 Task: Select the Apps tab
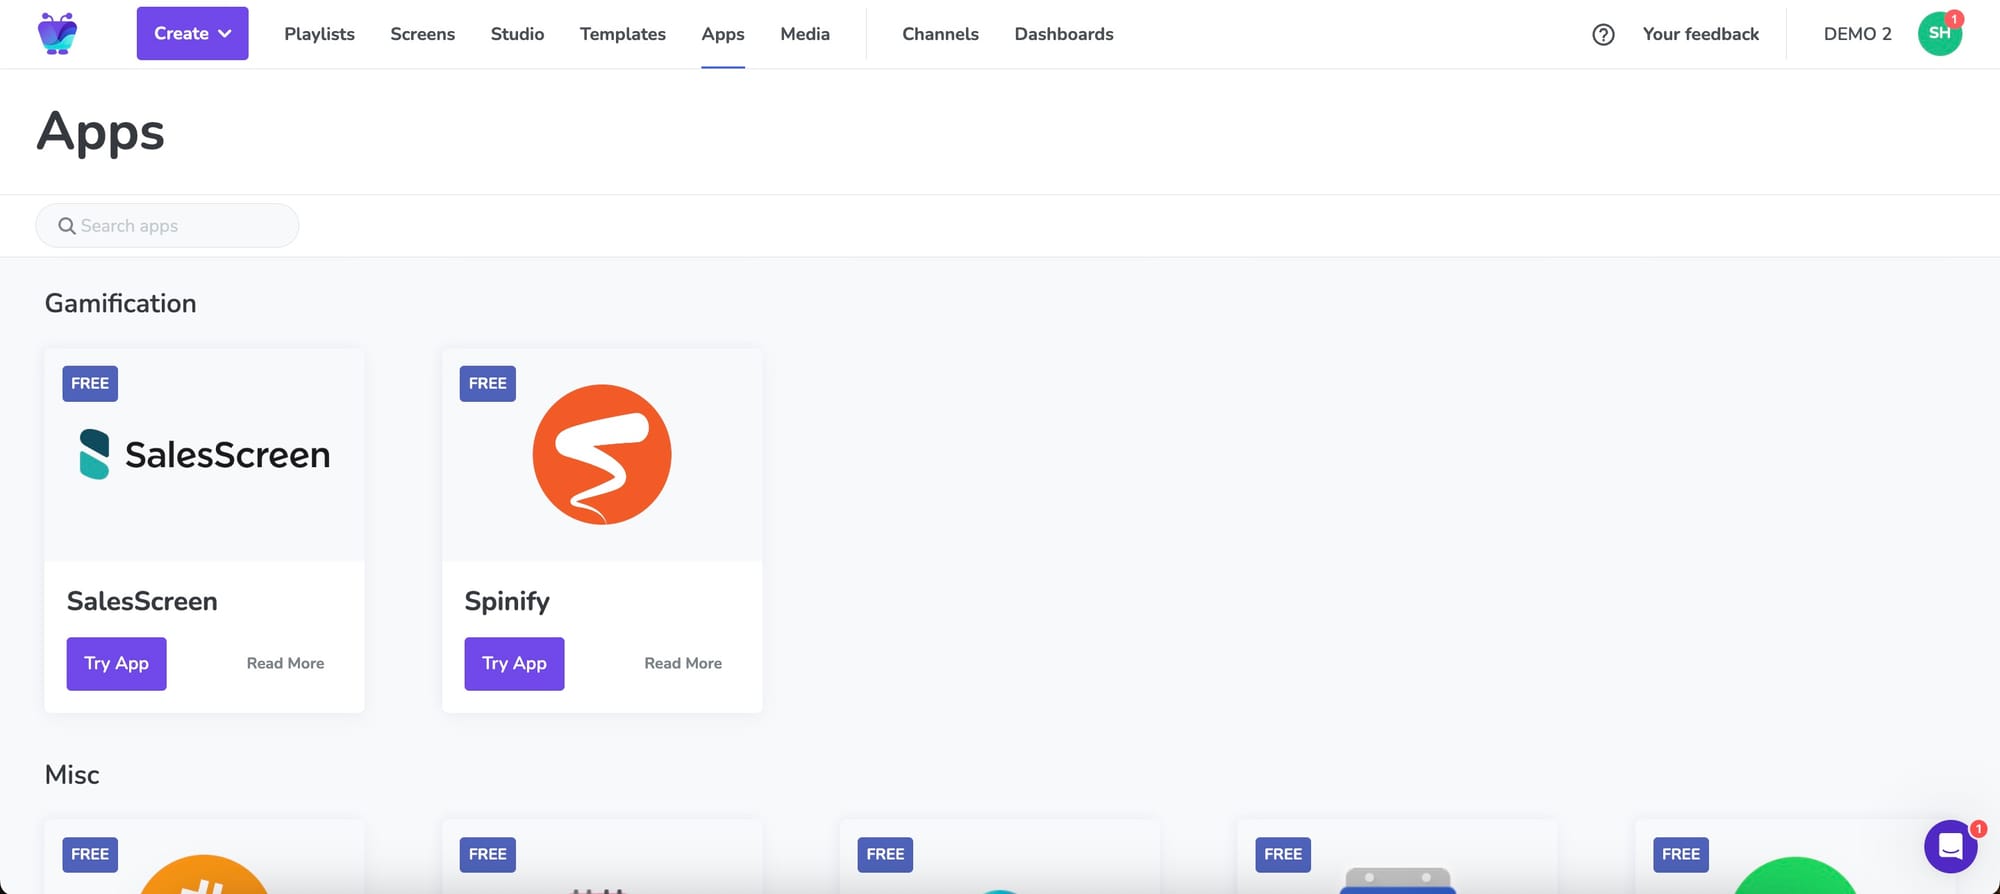pos(723,34)
